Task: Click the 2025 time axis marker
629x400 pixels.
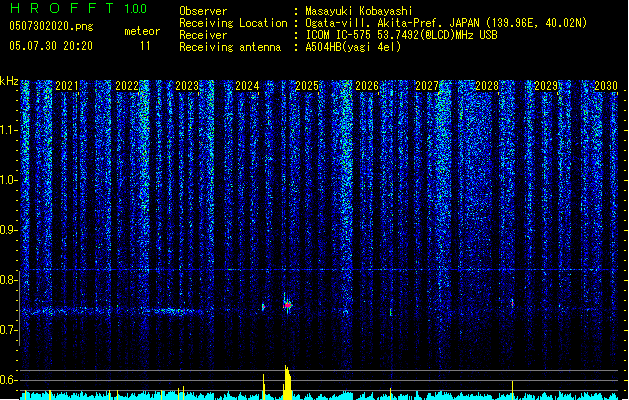Action: click(x=307, y=86)
